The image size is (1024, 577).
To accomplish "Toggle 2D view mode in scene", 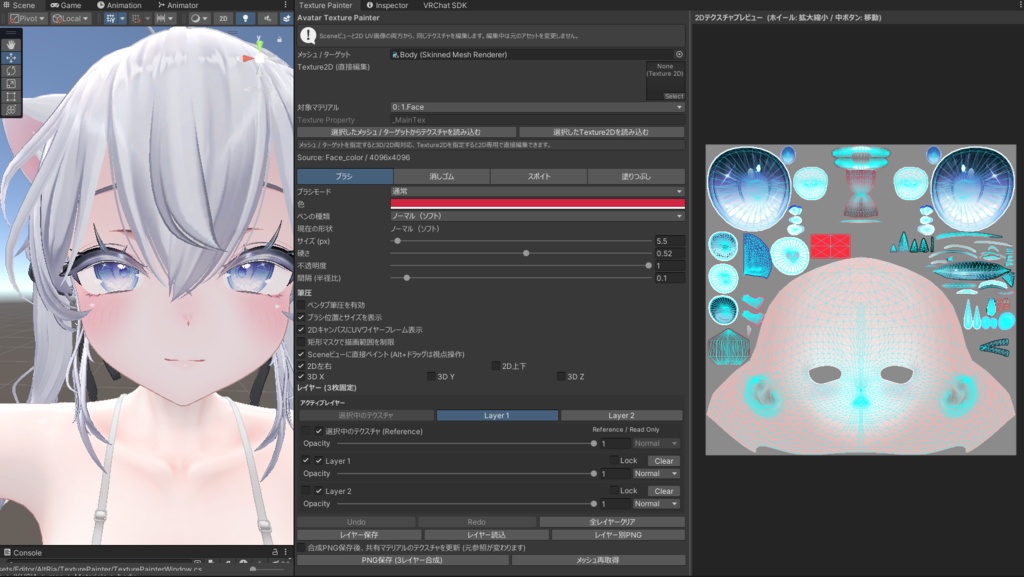I will coord(223,18).
